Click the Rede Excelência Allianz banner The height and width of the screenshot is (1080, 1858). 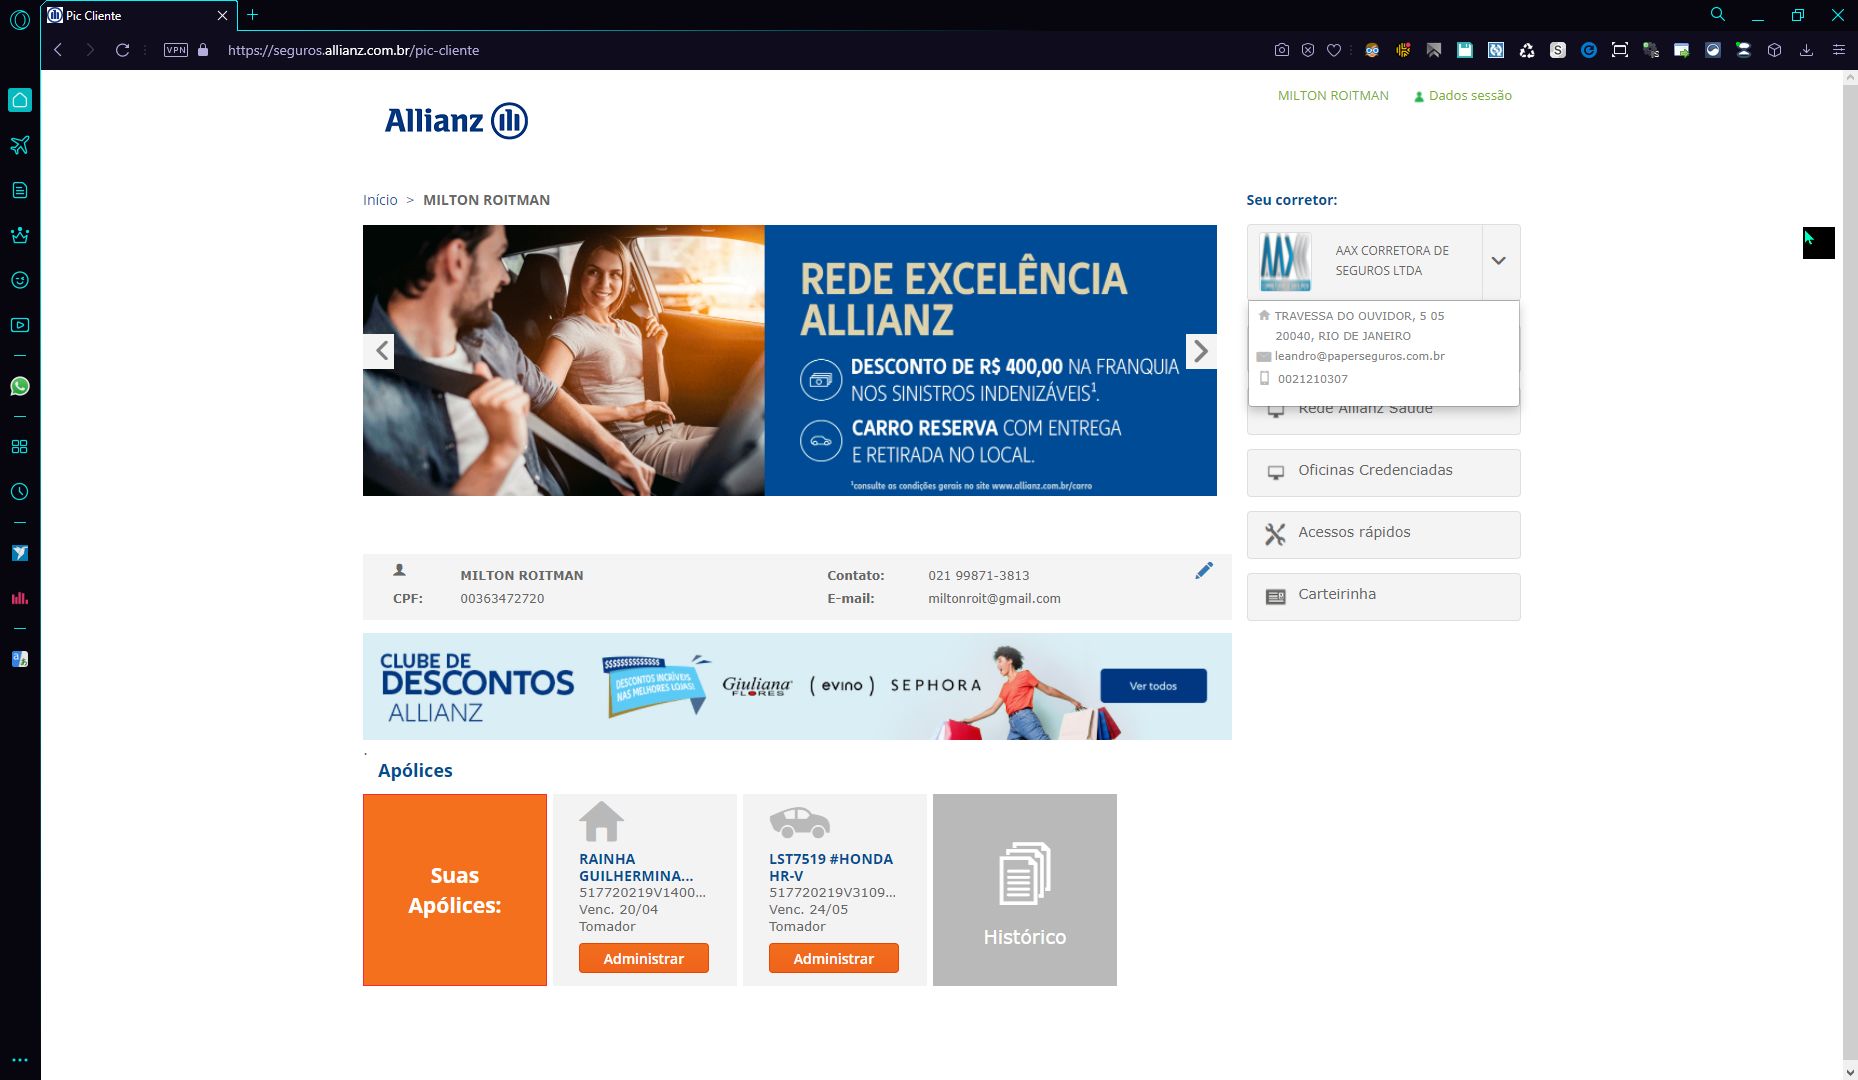tap(790, 360)
